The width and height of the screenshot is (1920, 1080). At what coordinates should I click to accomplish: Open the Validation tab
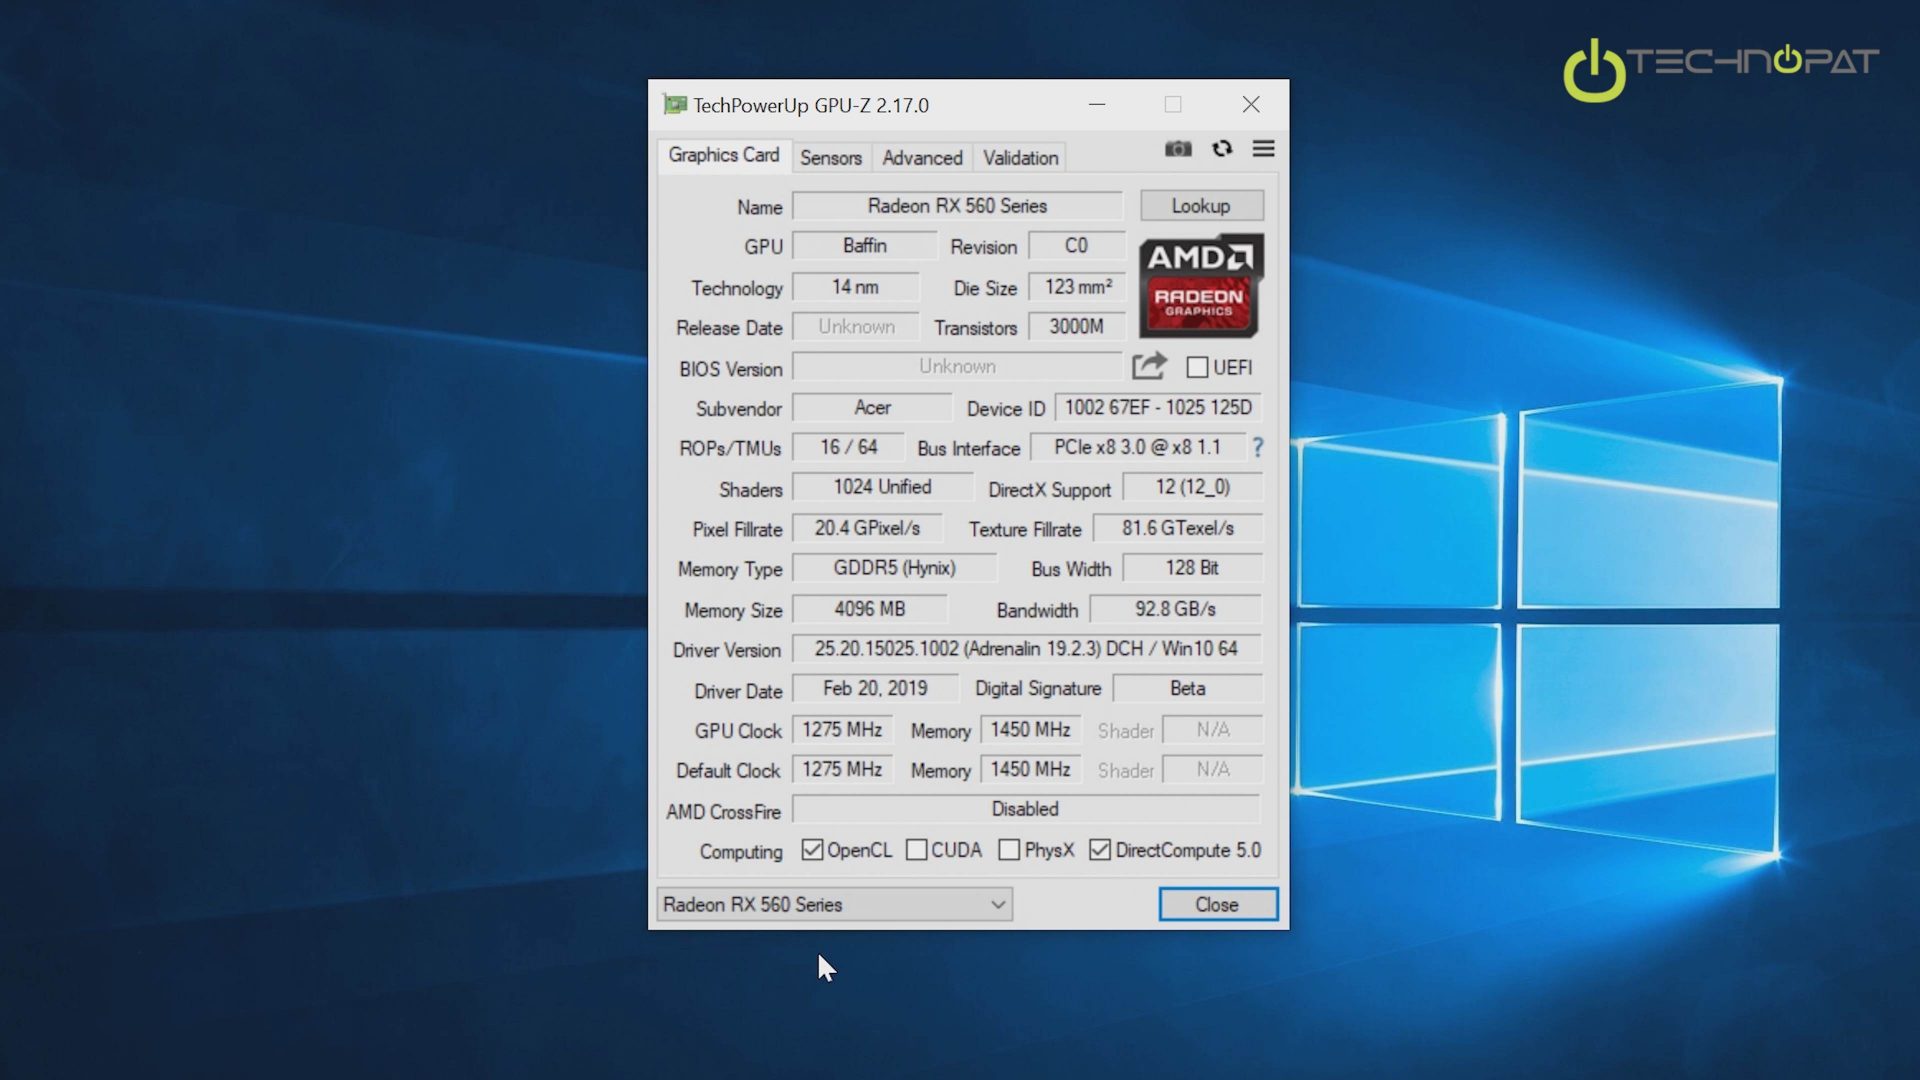click(x=1019, y=158)
